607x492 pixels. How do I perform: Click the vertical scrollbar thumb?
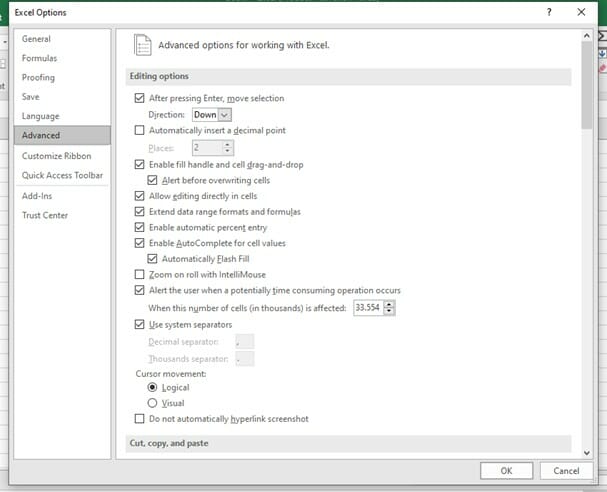586,85
